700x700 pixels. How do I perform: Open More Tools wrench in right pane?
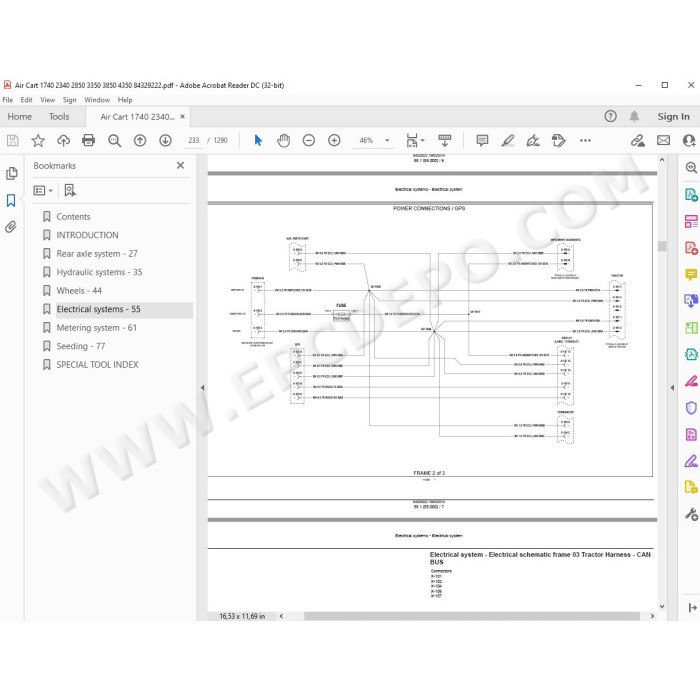691,514
